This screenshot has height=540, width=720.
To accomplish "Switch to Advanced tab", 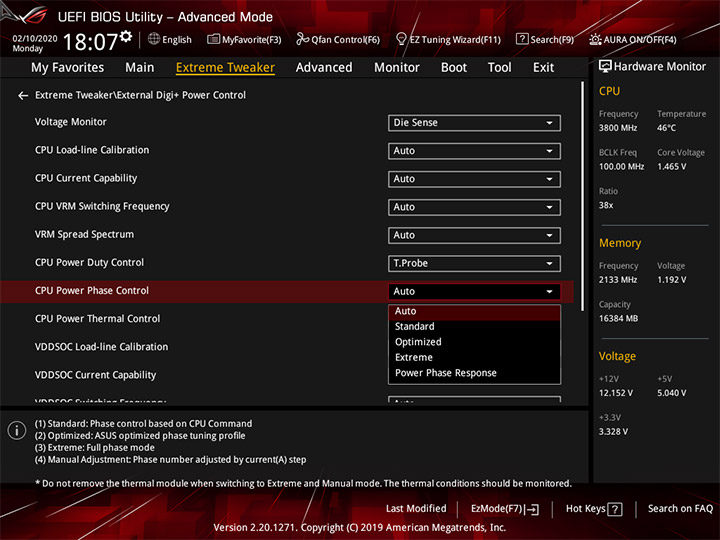I will (x=324, y=68).
